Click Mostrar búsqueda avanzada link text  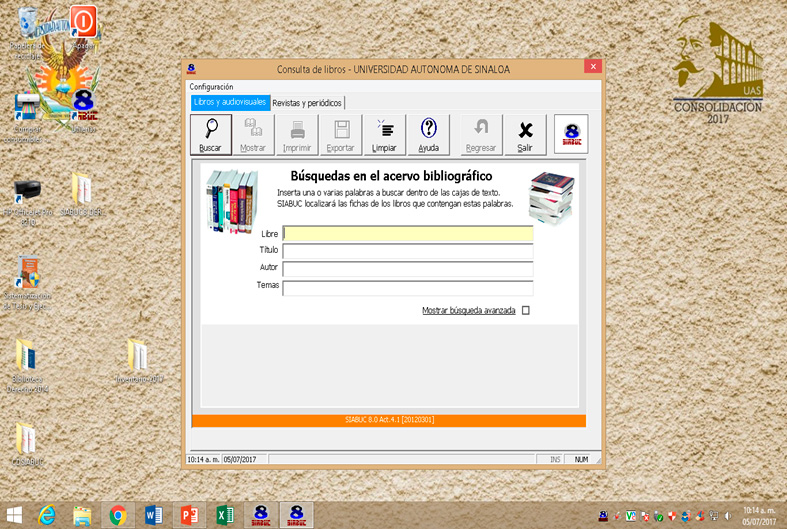point(469,311)
